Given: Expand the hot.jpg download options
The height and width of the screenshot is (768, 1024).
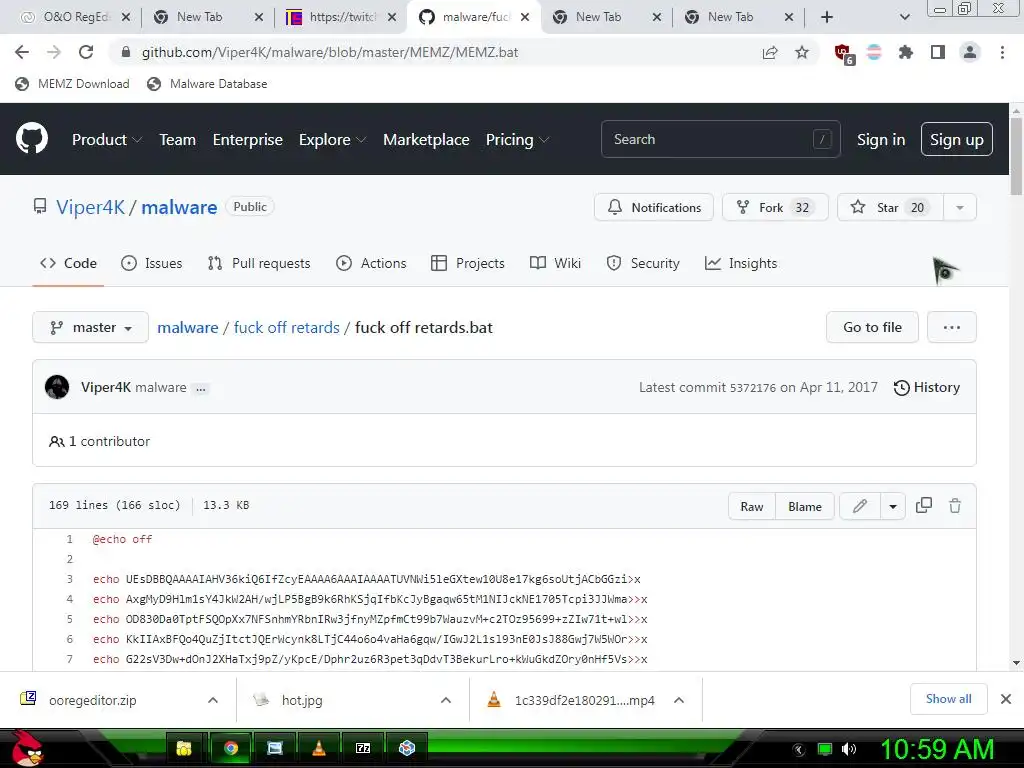Looking at the screenshot, I should click(x=446, y=700).
